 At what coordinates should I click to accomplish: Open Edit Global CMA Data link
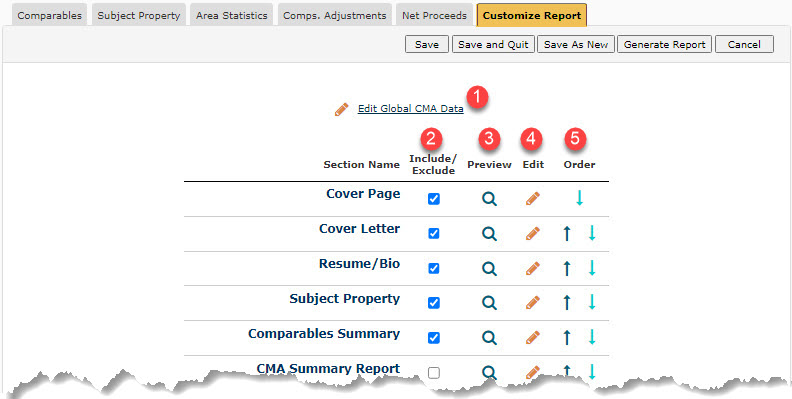[411, 109]
